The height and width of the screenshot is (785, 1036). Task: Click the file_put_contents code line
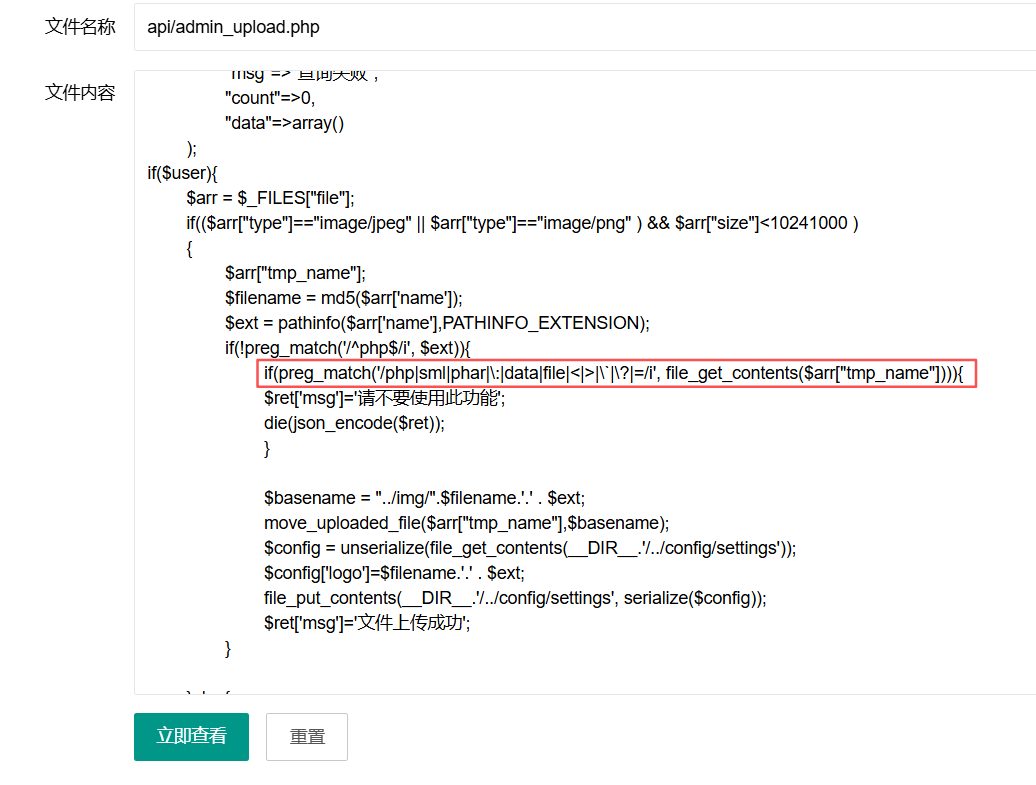(x=515, y=598)
